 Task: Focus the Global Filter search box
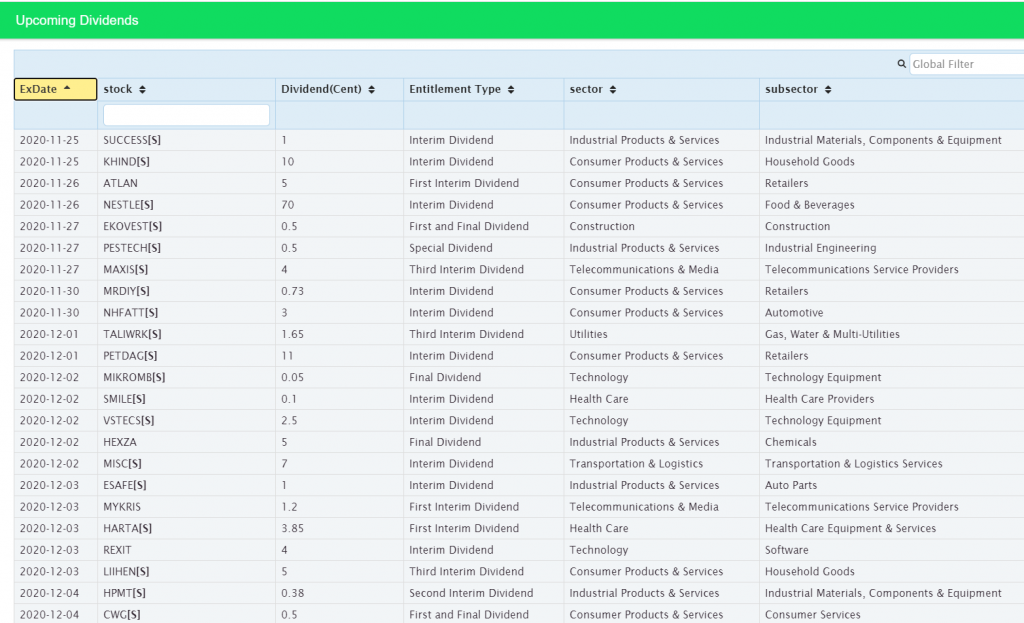pyautogui.click(x=965, y=64)
